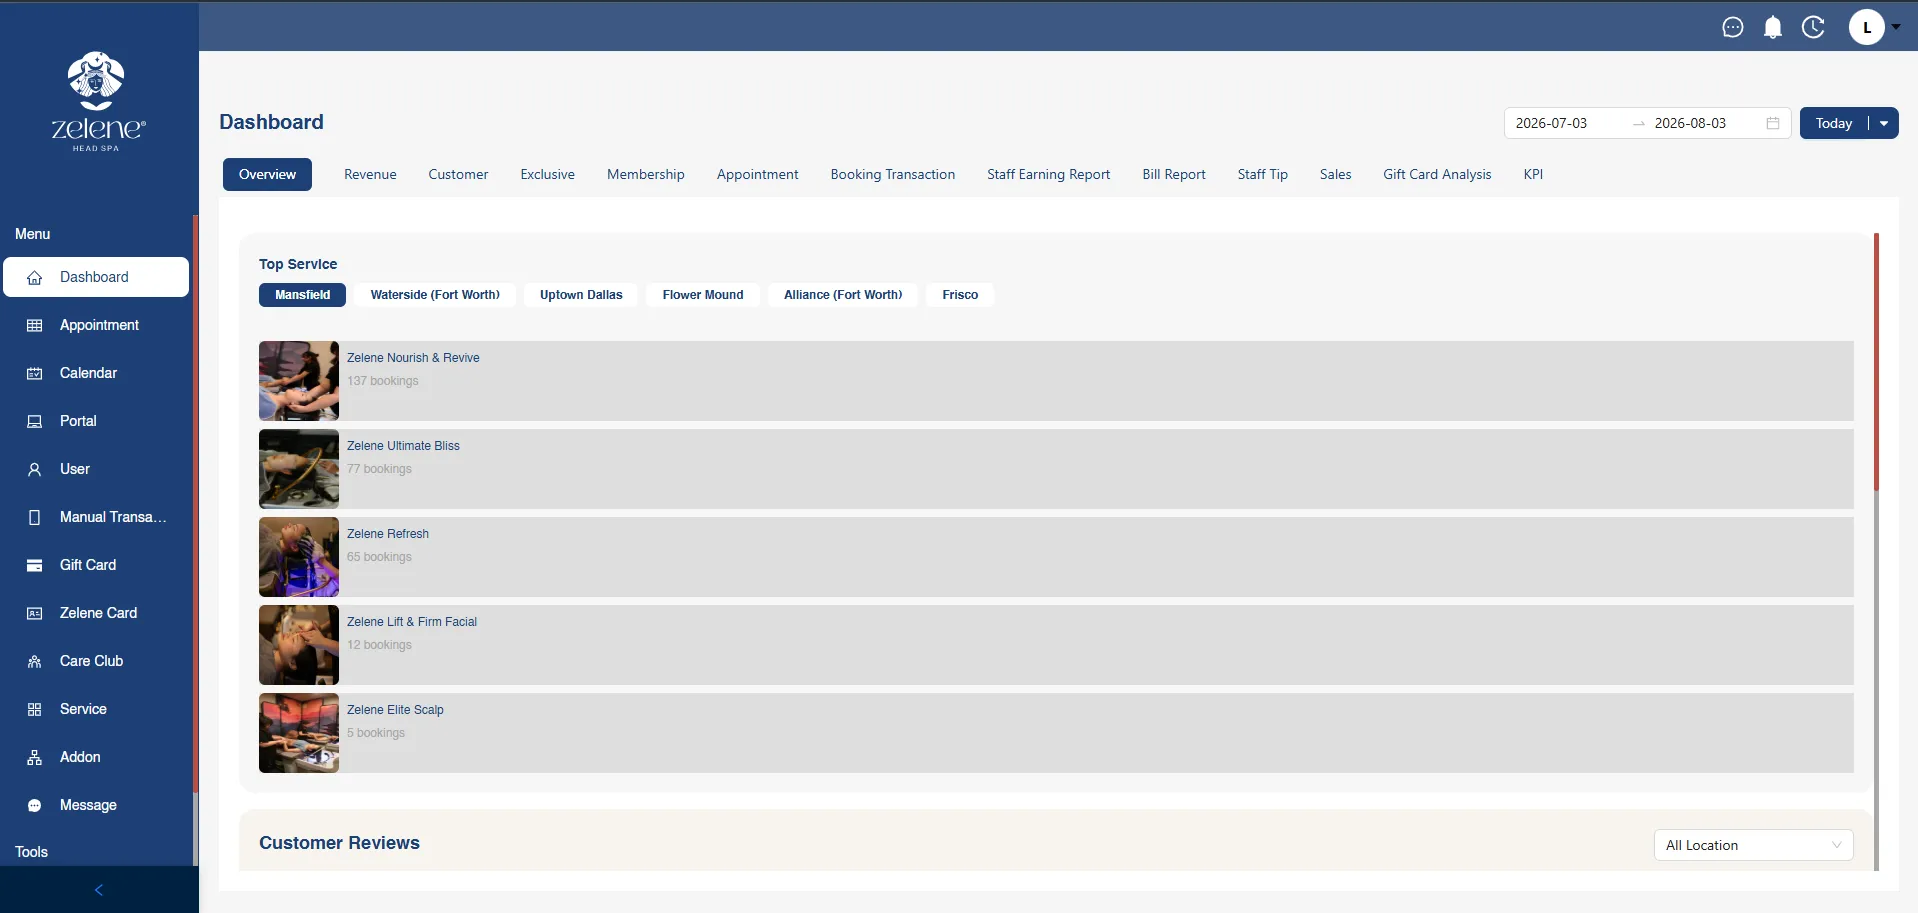The image size is (1918, 913).
Task: Click the Message bubble icon in sidebar
Action: coord(35,806)
